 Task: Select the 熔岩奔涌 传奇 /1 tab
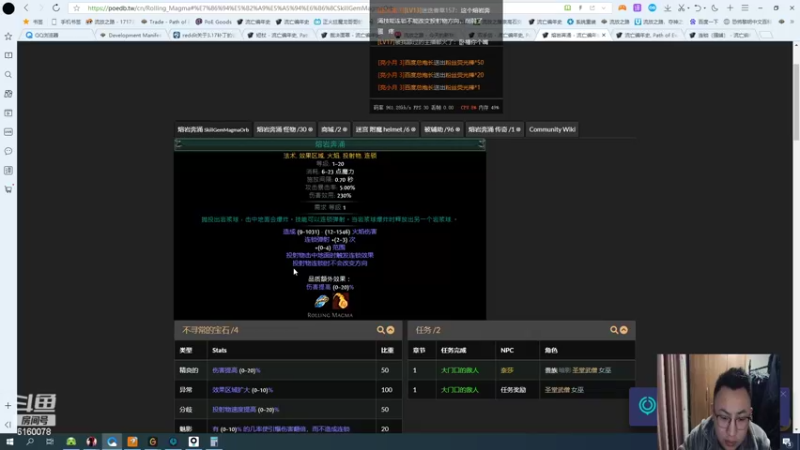(x=494, y=130)
